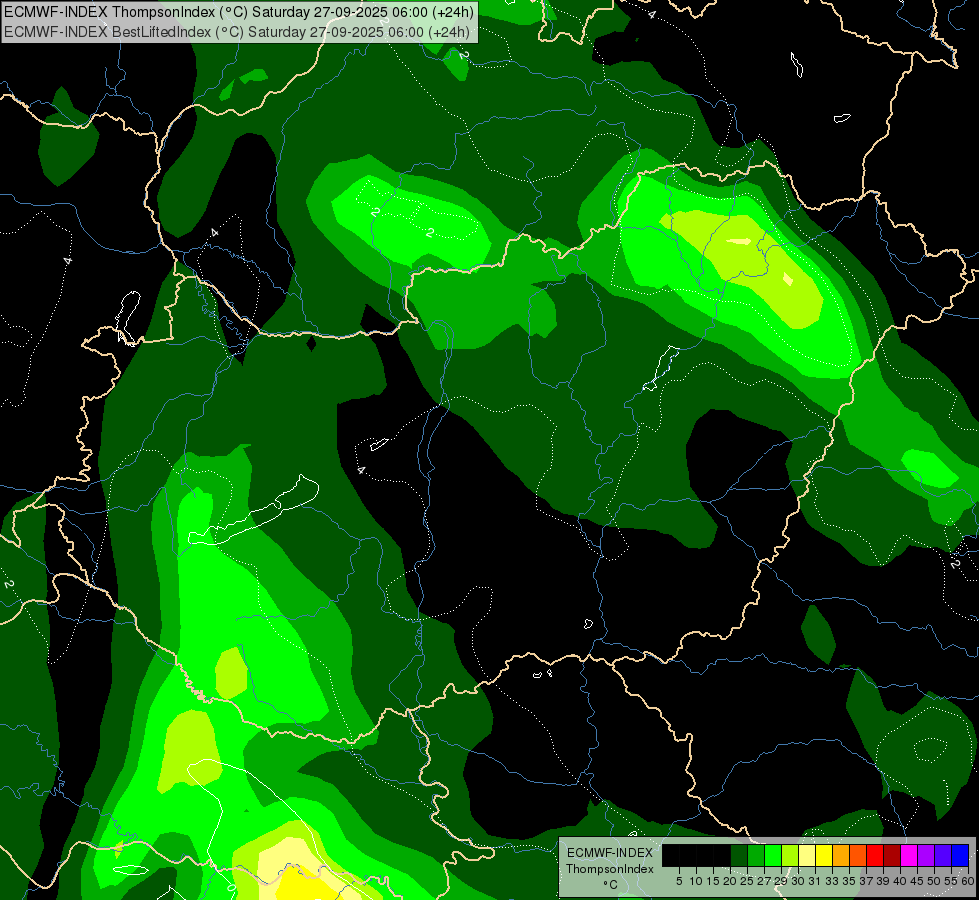Click the legend tick value '20'
The width and height of the screenshot is (979, 900).
pyautogui.click(x=730, y=881)
